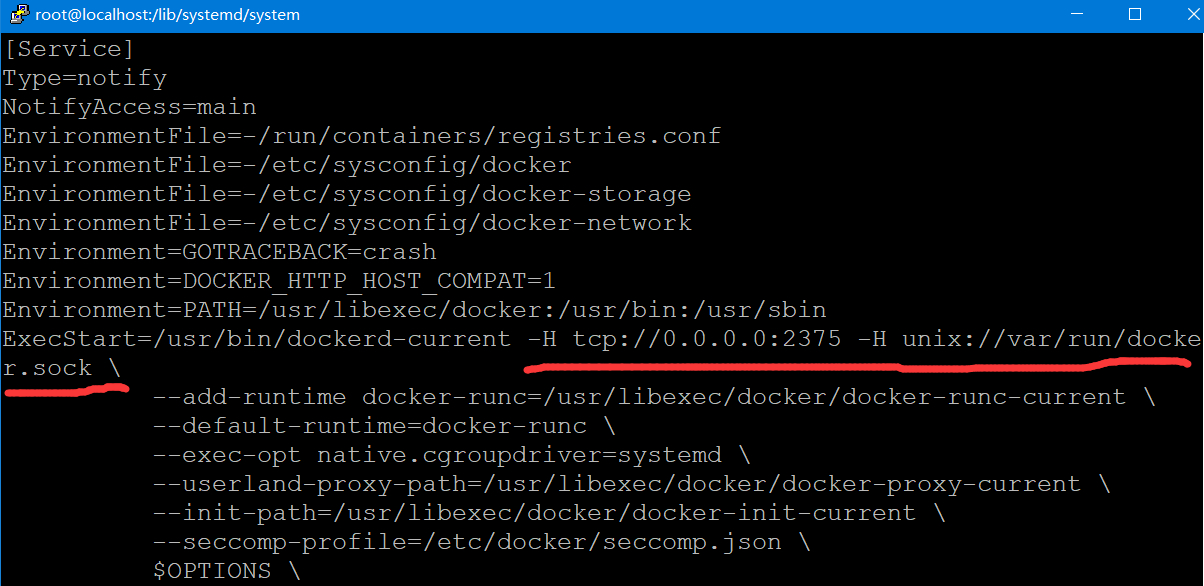Click the registries.conf EnvironmentFile line
Screen dimensions: 1204x586
tap(361, 136)
